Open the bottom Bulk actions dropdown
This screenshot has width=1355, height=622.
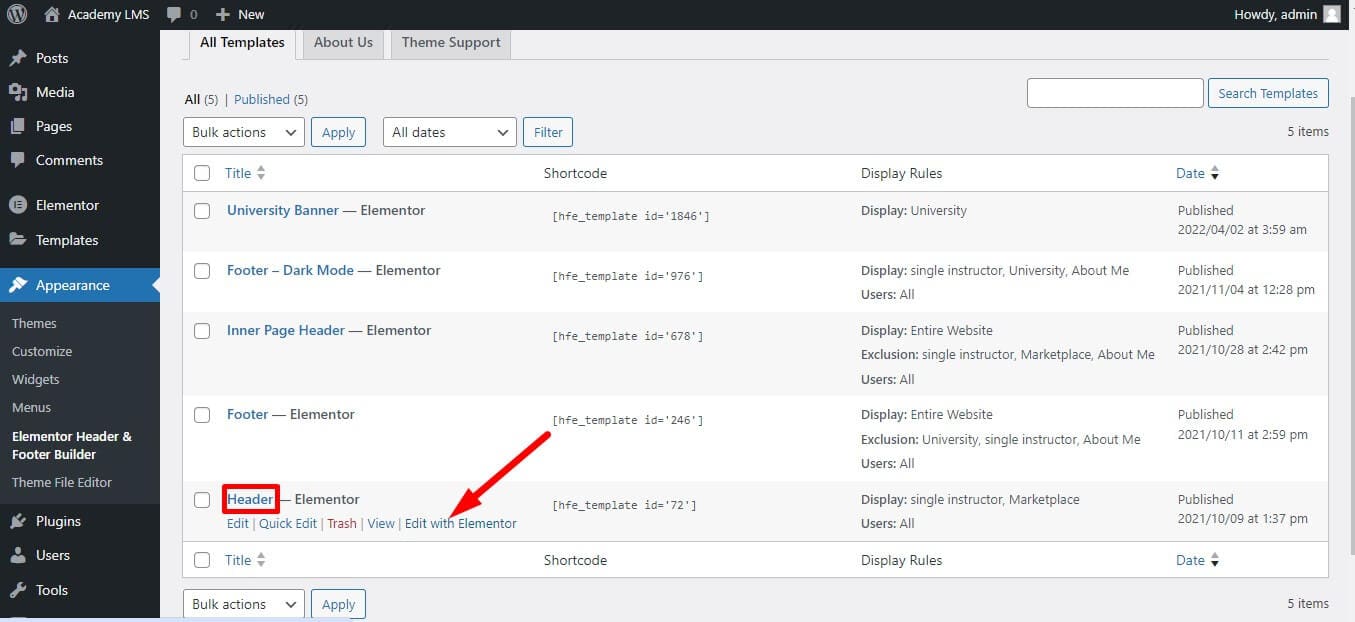click(244, 604)
